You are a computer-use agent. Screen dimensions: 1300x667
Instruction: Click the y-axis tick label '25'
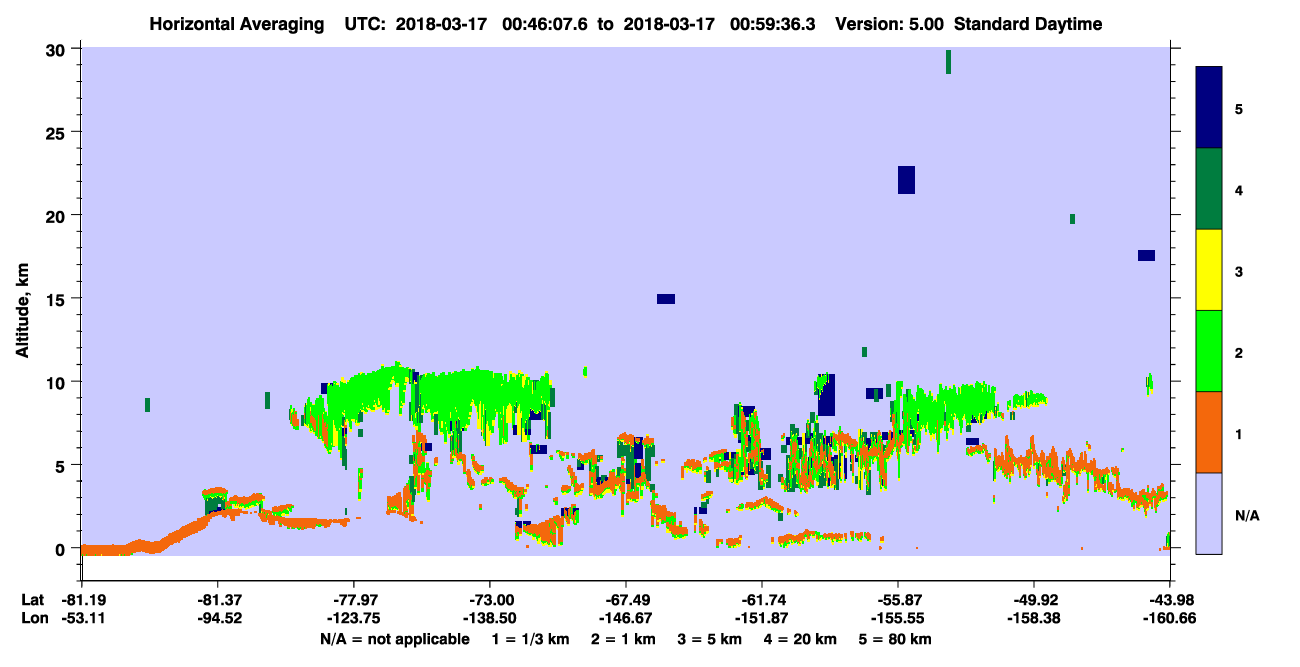tap(58, 132)
